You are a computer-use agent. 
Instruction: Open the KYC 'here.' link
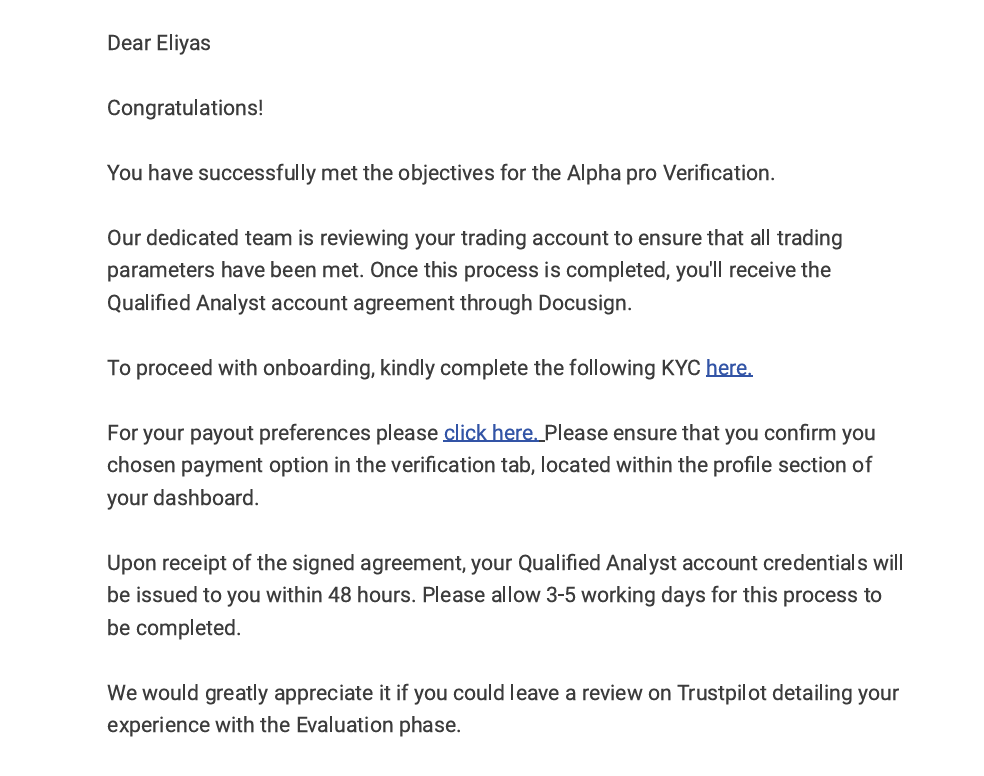point(729,368)
